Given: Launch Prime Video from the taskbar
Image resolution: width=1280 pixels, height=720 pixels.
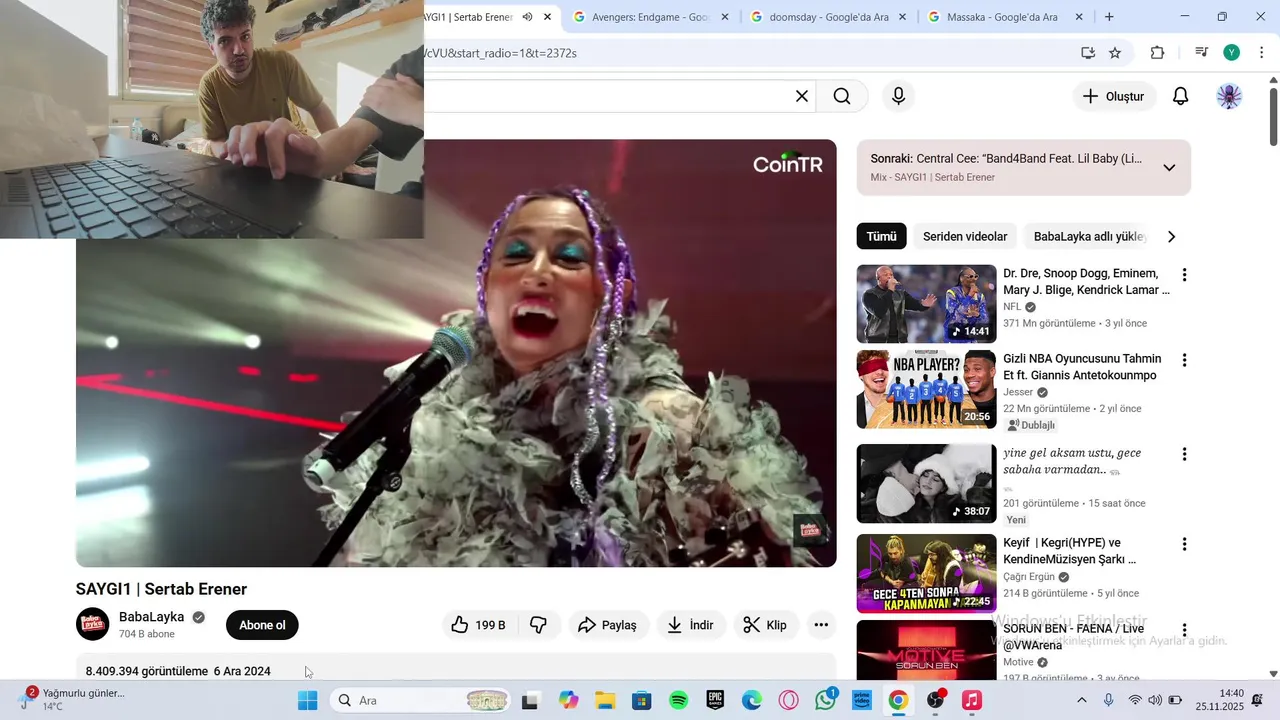Looking at the screenshot, I should point(862,701).
